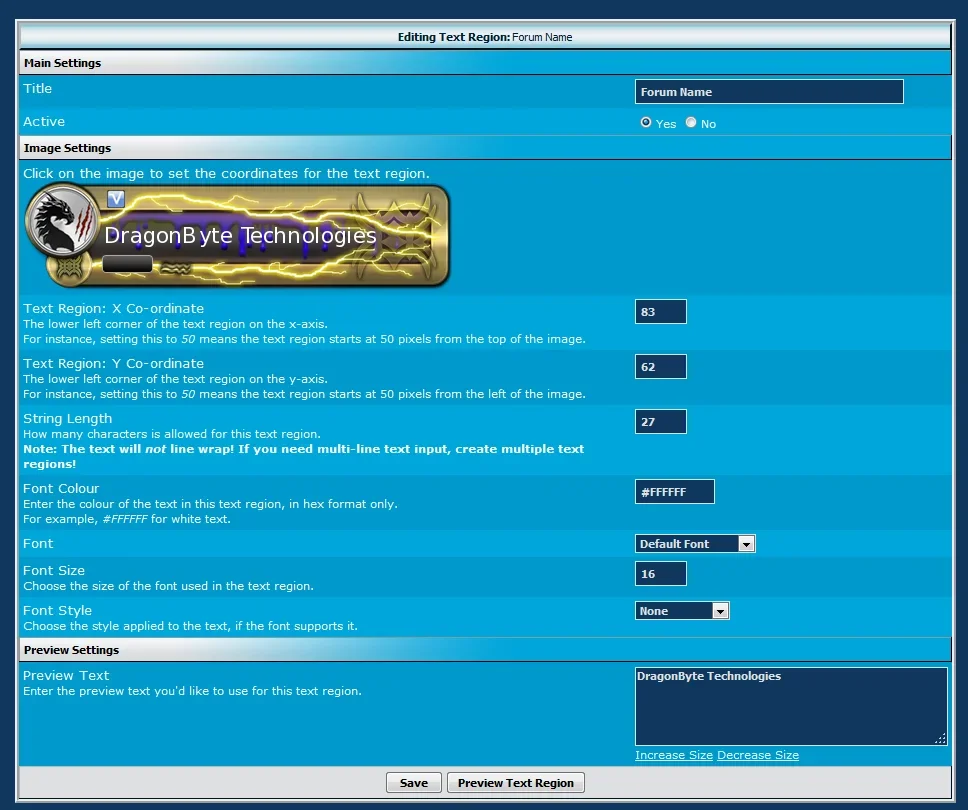Click the bold line-wrap Note text

coord(303,456)
